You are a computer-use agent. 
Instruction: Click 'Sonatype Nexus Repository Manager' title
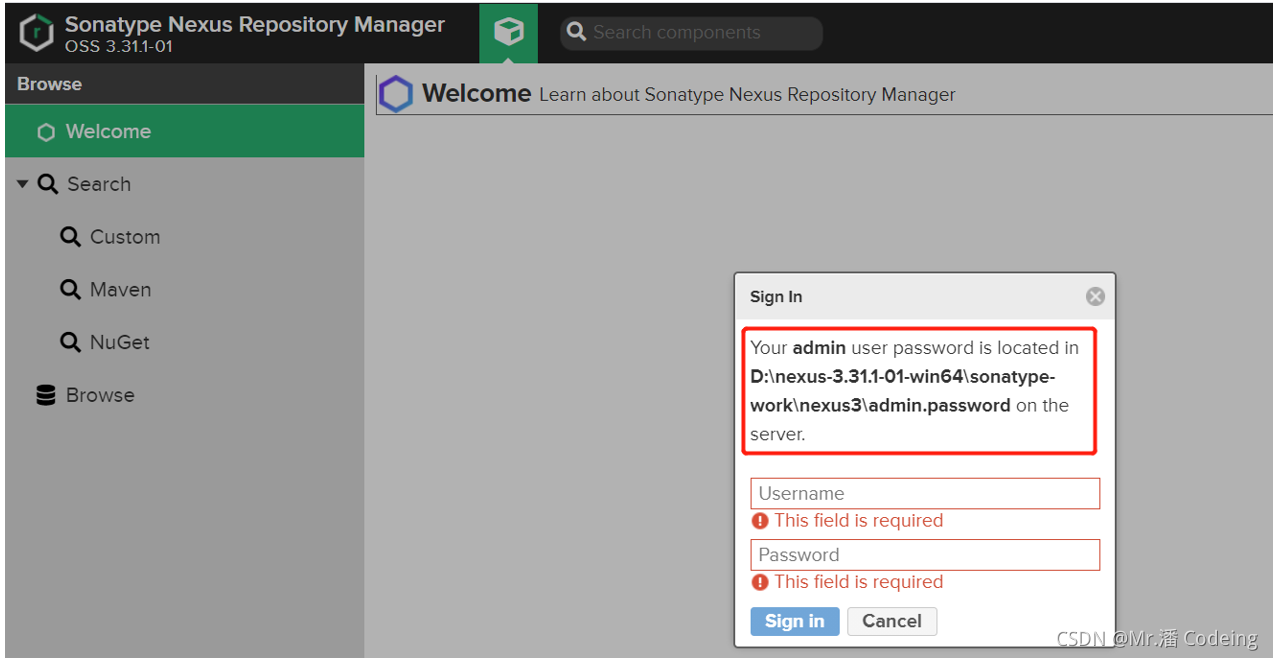255,24
